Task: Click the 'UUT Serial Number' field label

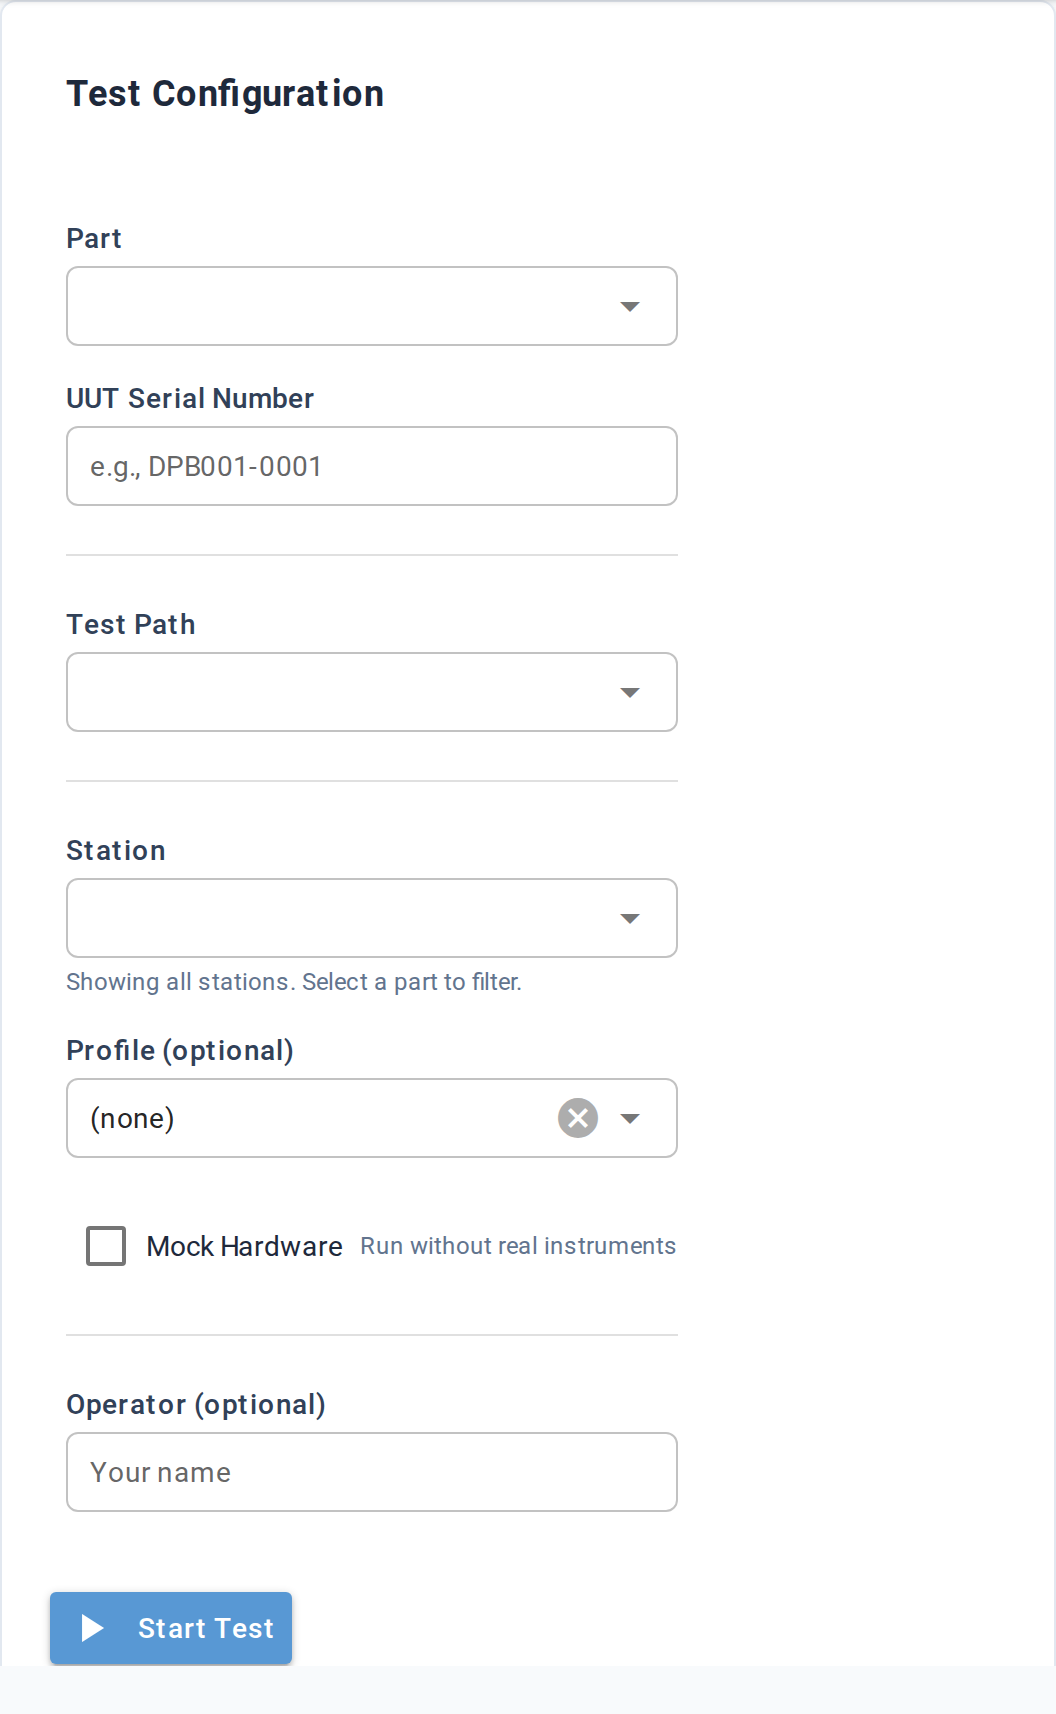Action: 190,398
